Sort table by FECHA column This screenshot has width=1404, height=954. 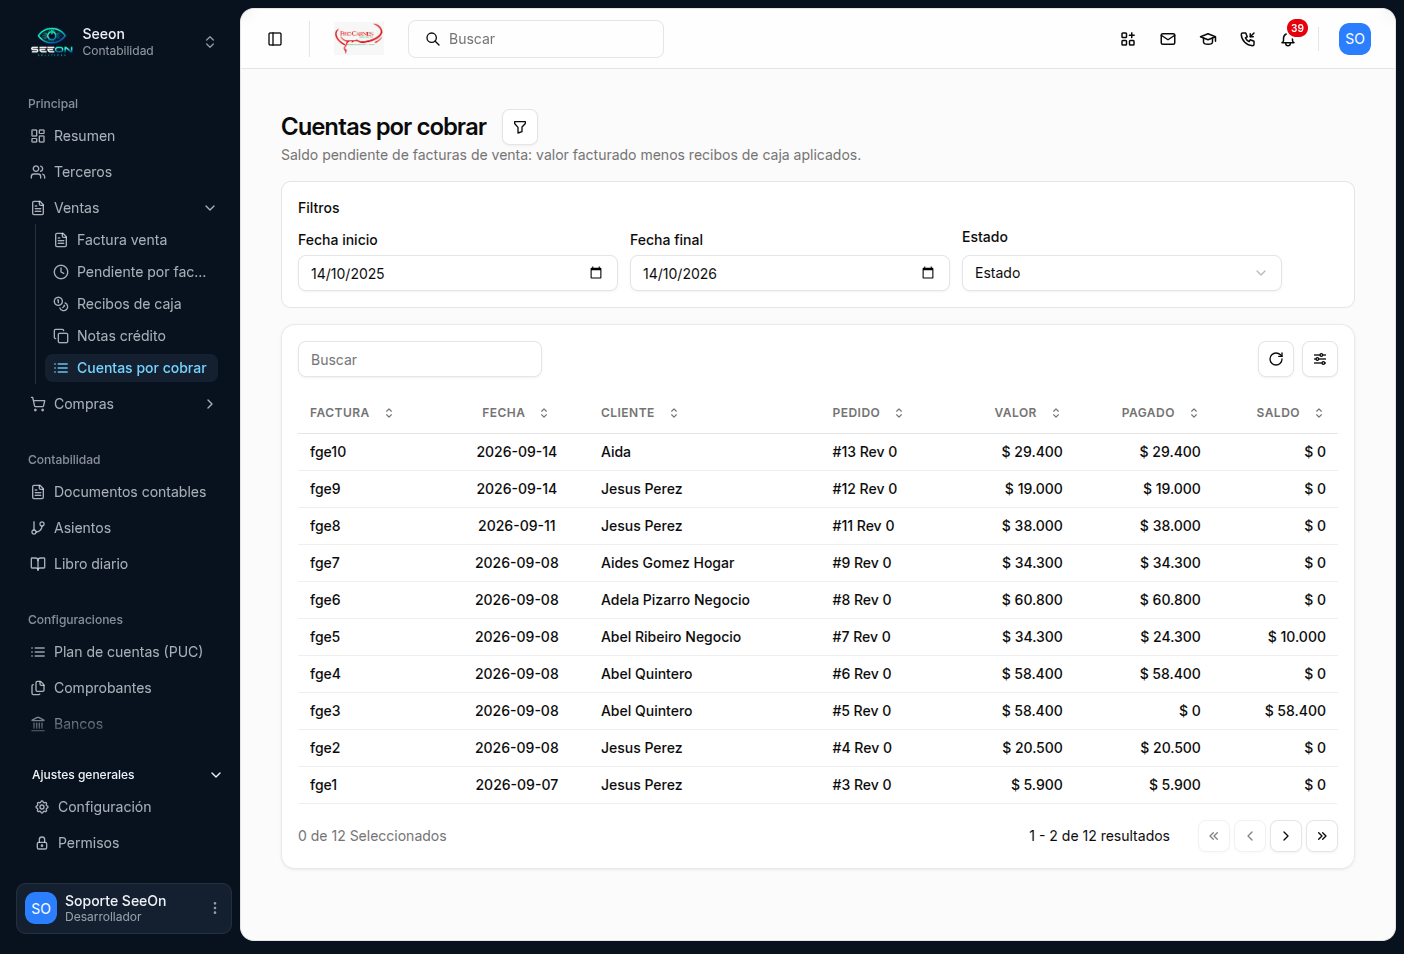click(x=516, y=413)
